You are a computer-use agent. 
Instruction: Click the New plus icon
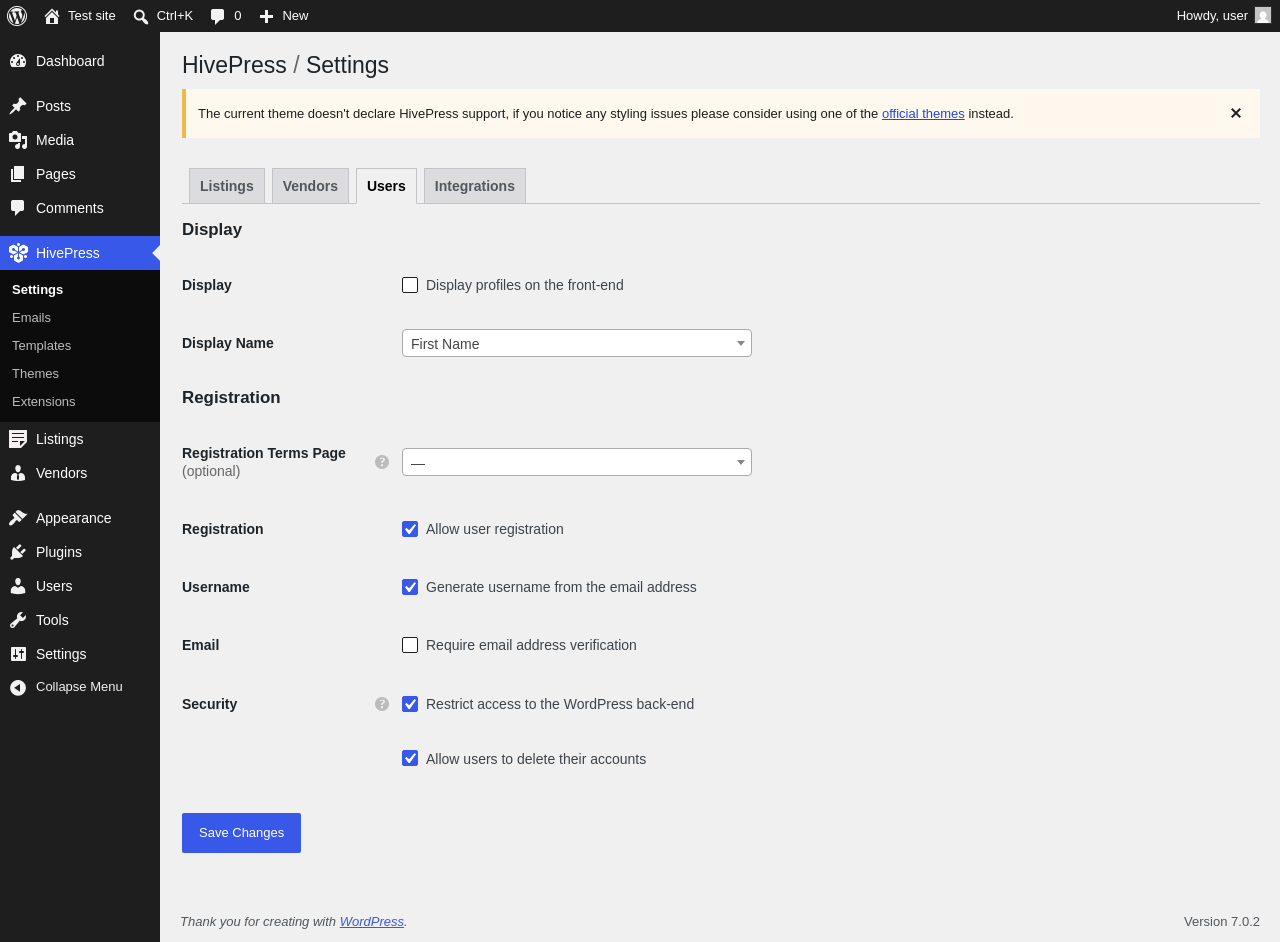(266, 16)
